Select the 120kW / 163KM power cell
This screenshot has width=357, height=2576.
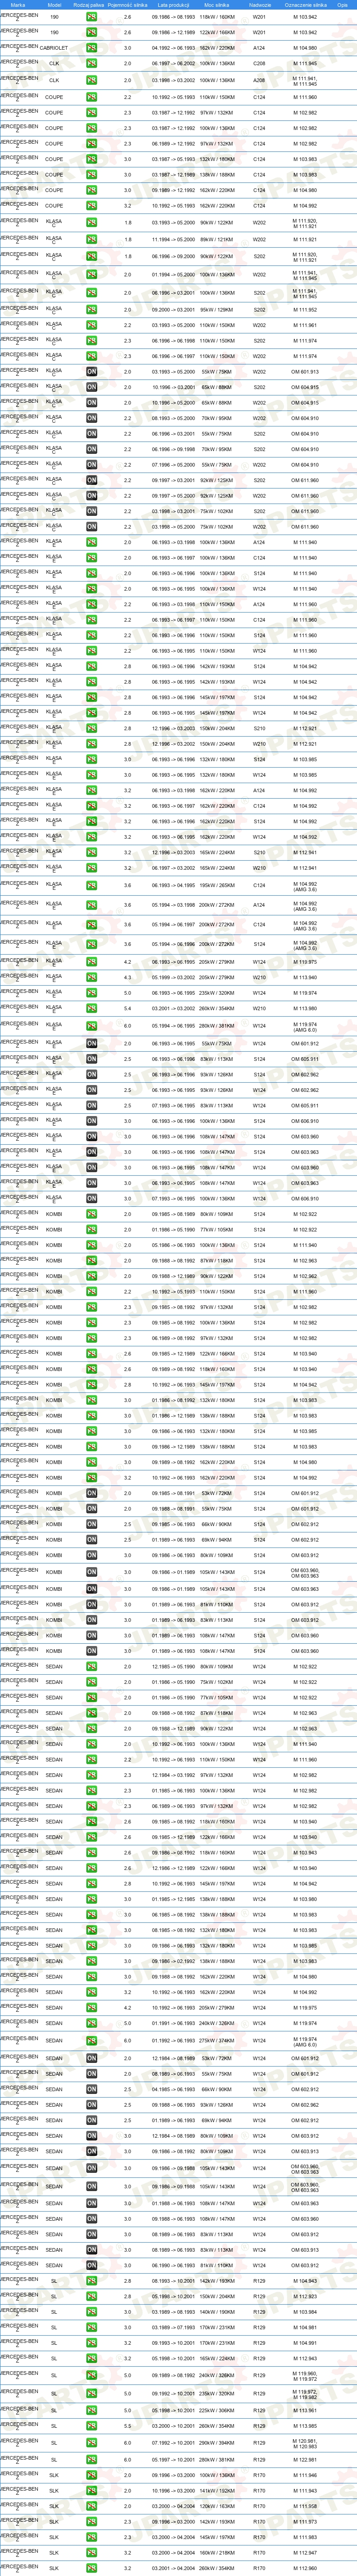click(x=216, y=2506)
